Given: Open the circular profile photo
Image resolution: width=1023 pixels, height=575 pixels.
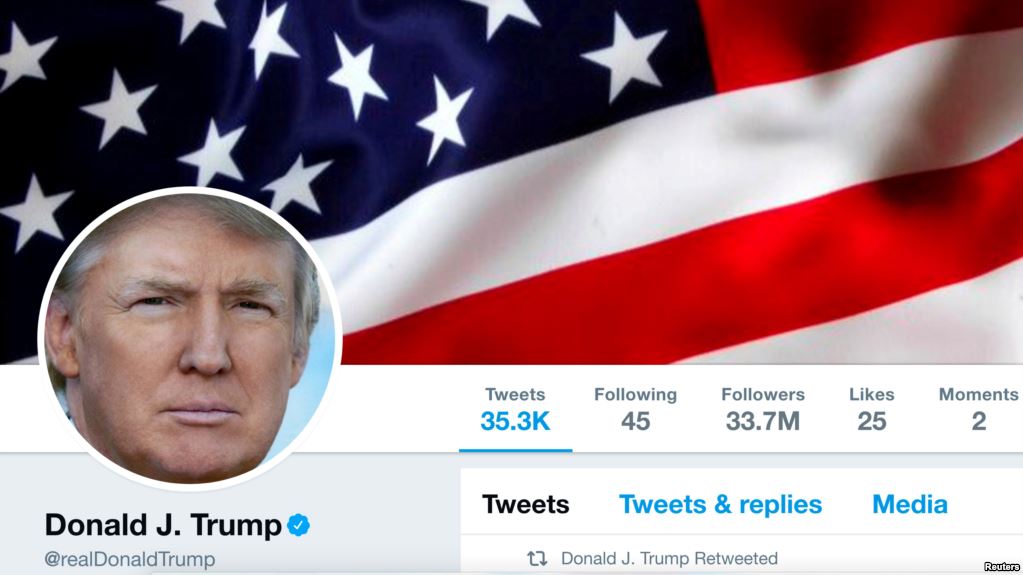Looking at the screenshot, I should coord(190,338).
